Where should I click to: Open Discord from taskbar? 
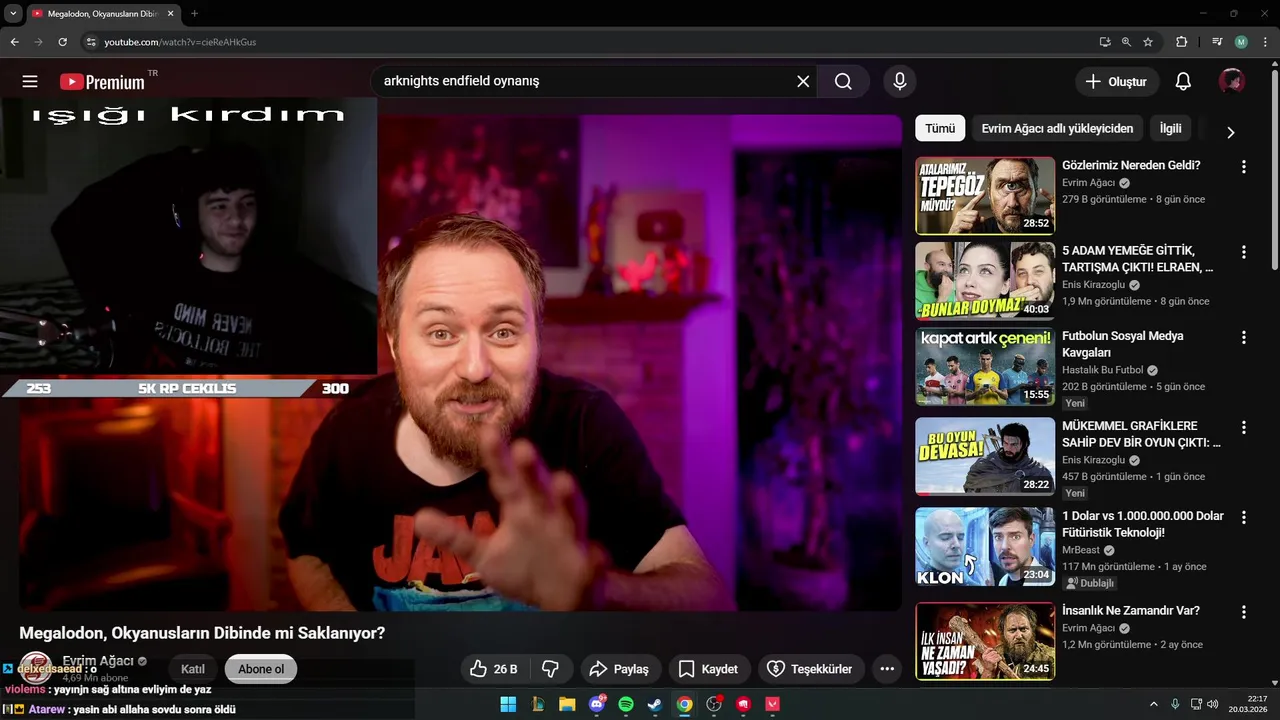(597, 704)
